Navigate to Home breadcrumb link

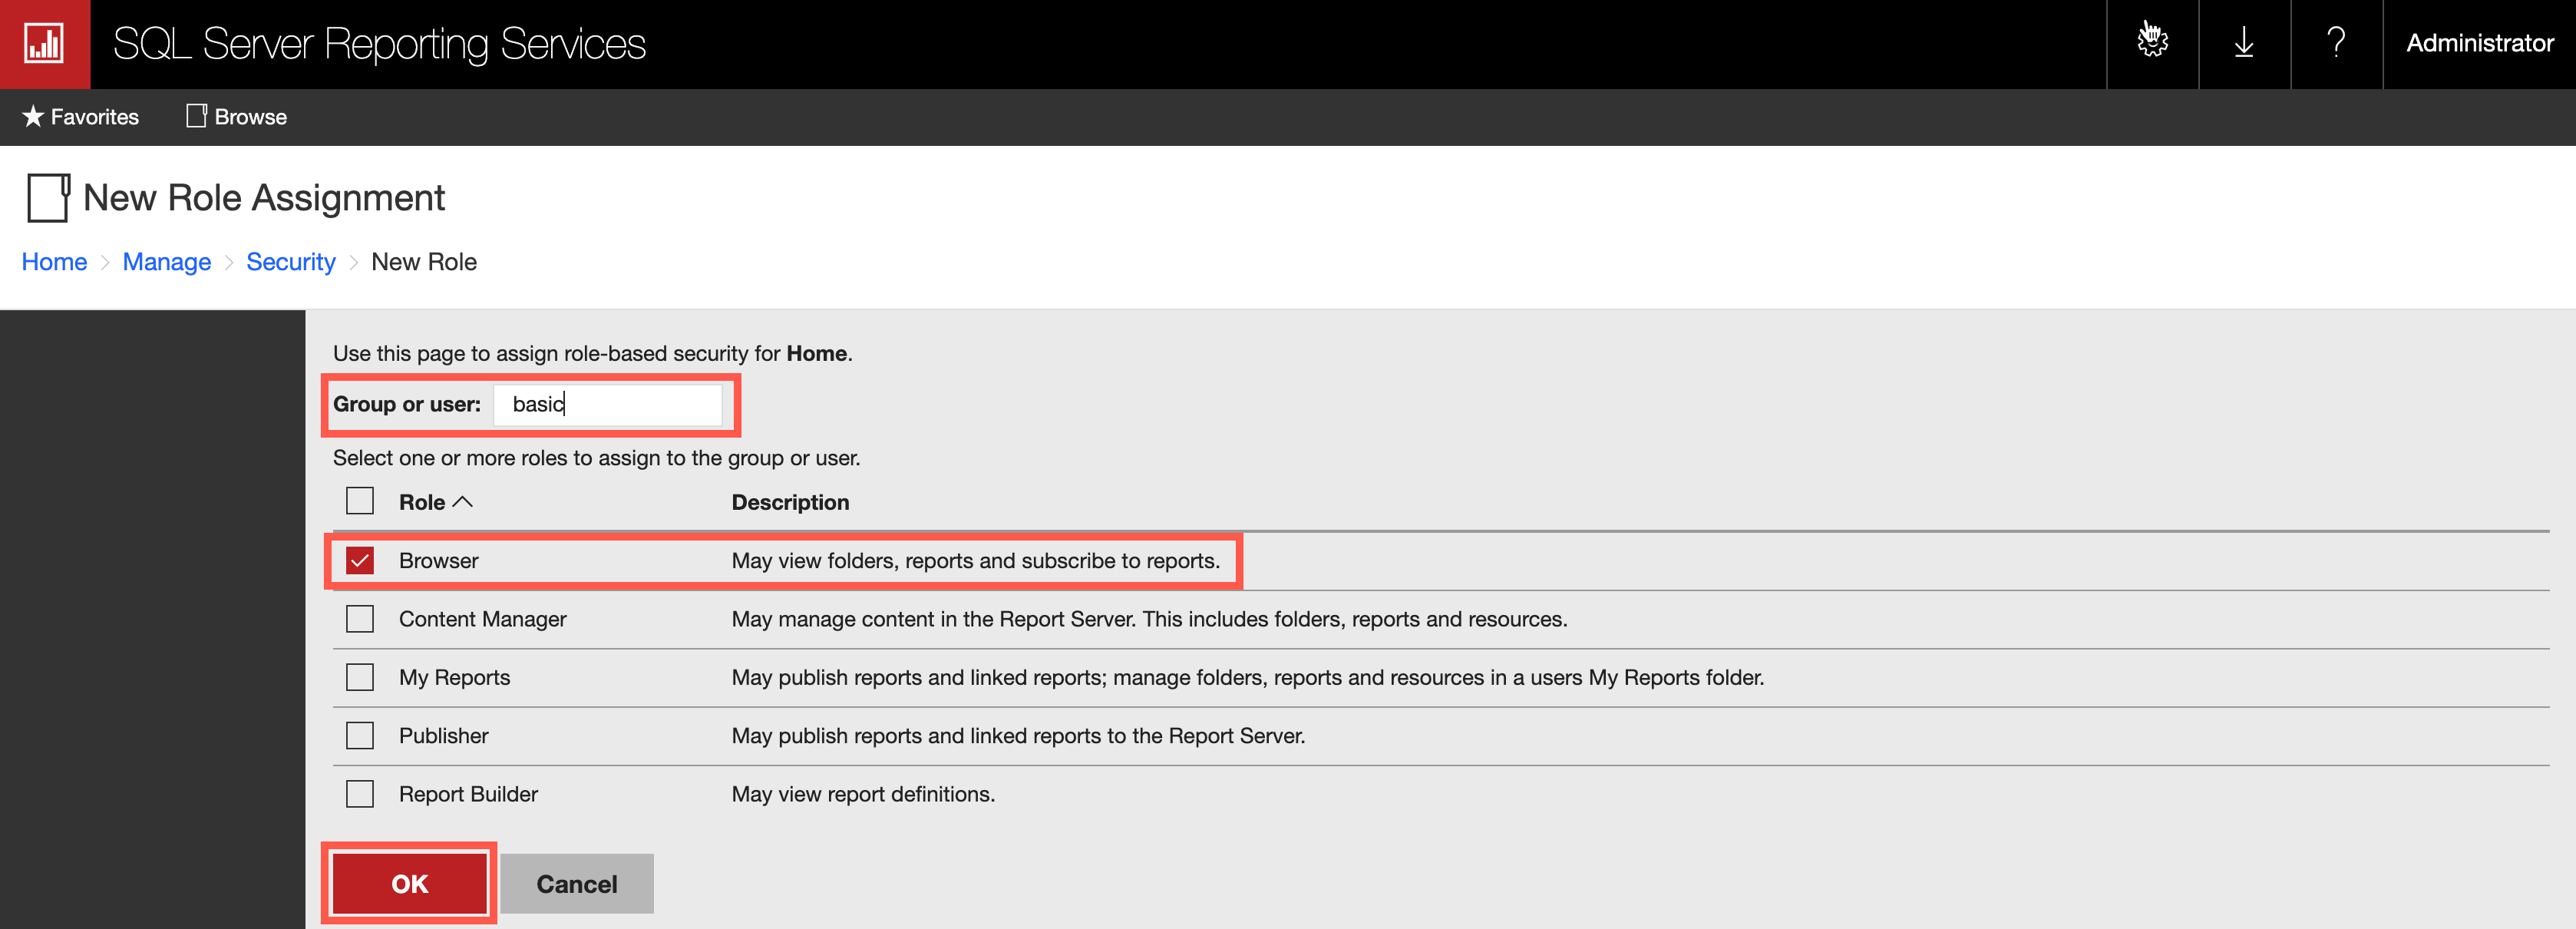click(x=54, y=262)
